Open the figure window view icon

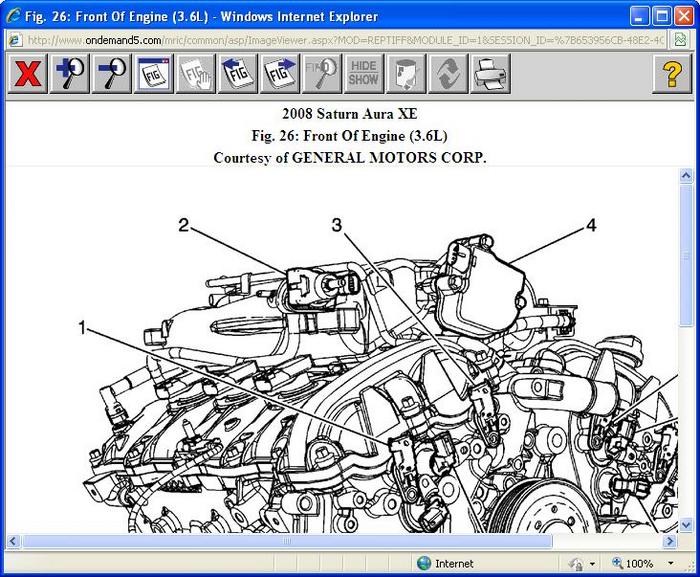pos(154,74)
